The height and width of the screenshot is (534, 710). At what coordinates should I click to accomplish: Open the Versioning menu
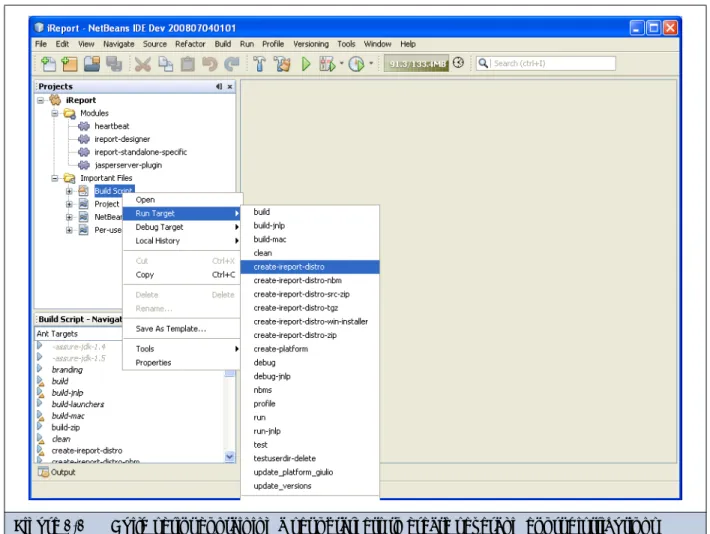coord(311,44)
